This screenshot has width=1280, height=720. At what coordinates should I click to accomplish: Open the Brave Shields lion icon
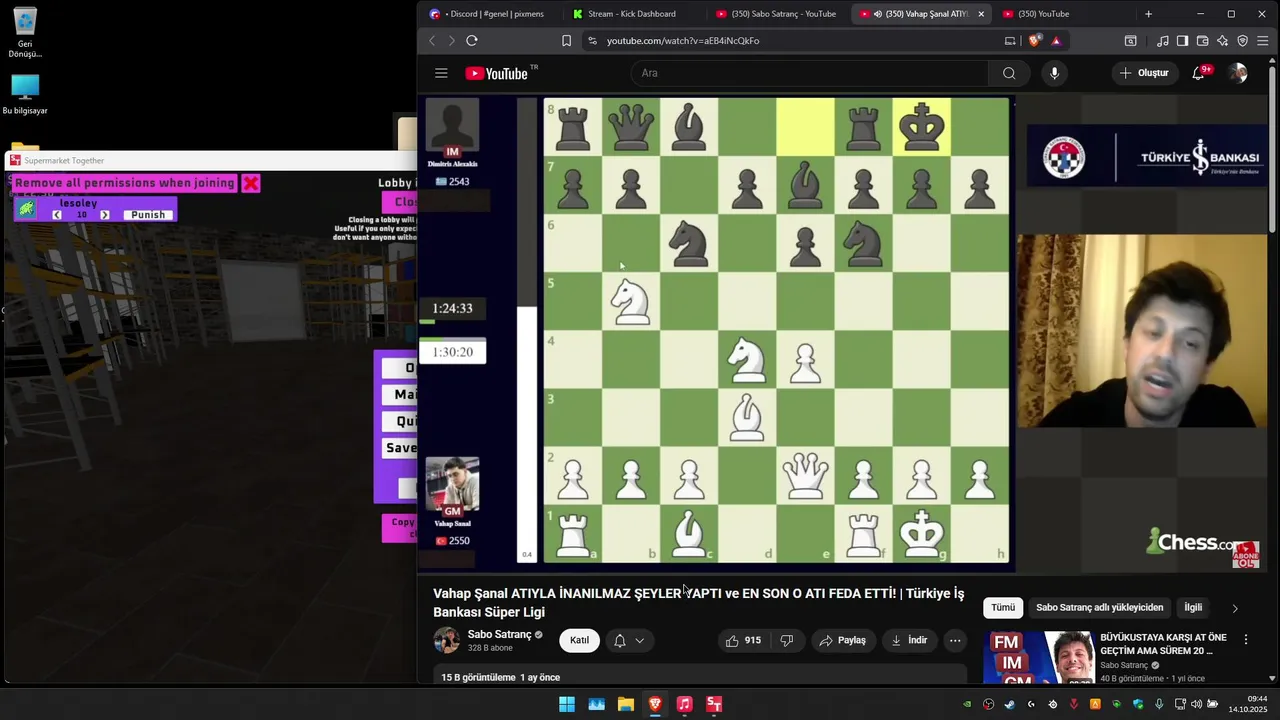(x=1034, y=41)
